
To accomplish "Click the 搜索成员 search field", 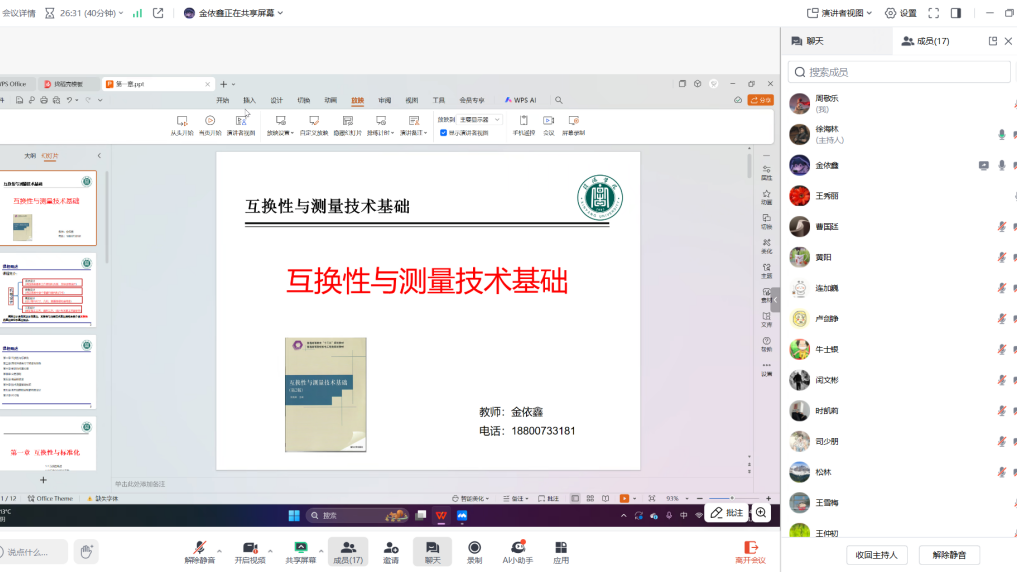I will [899, 72].
